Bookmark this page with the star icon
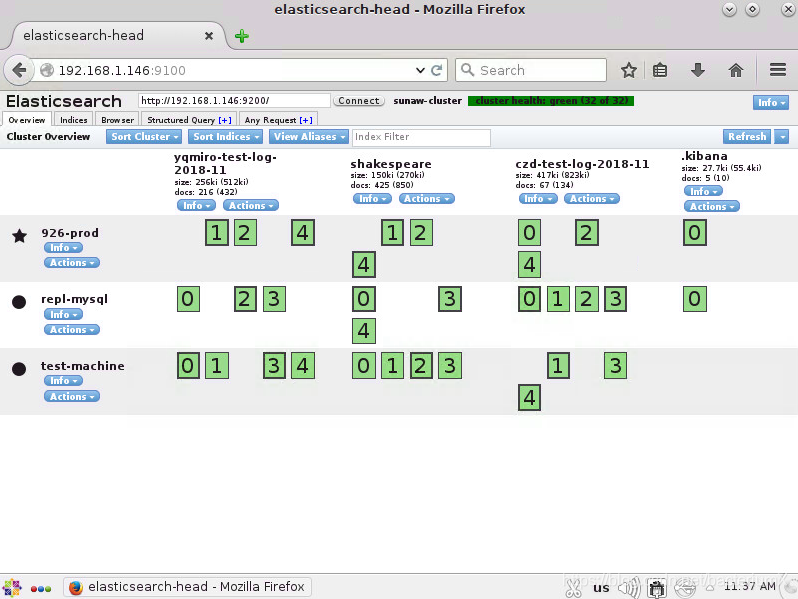Screen dimensions: 798x599 (629, 70)
